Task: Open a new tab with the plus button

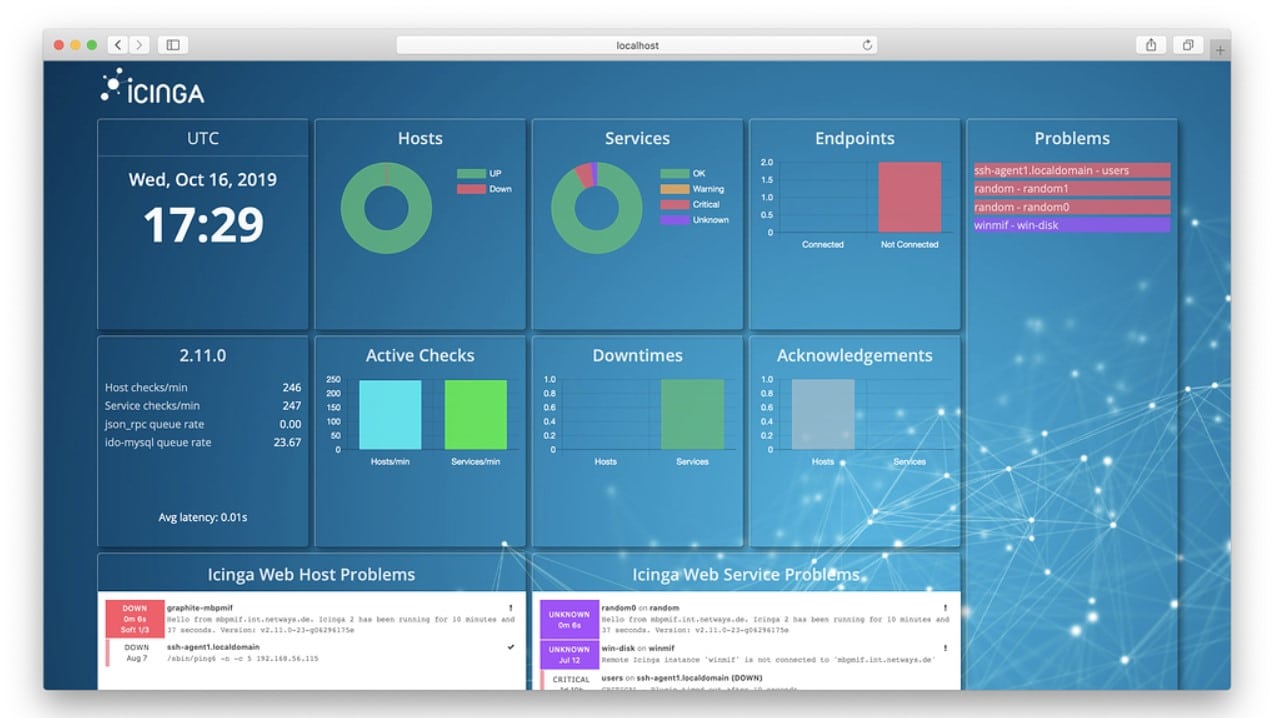Action: tap(1220, 50)
